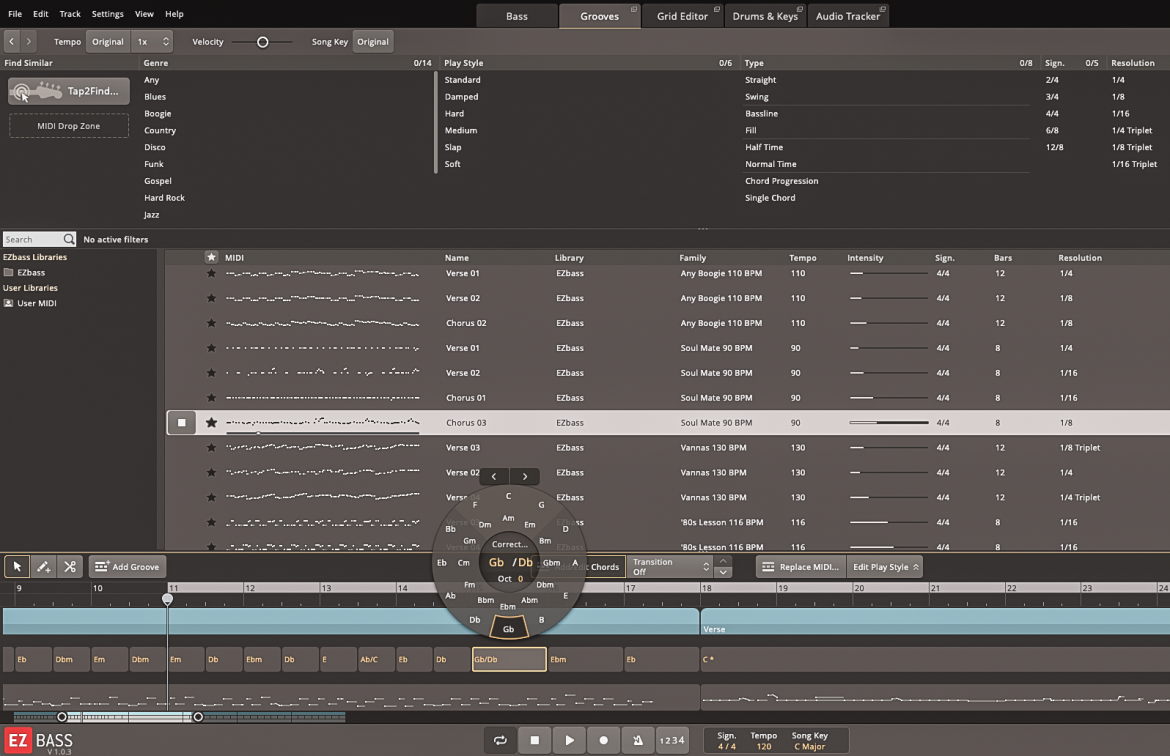
Task: Open the Track menu
Action: [70, 13]
